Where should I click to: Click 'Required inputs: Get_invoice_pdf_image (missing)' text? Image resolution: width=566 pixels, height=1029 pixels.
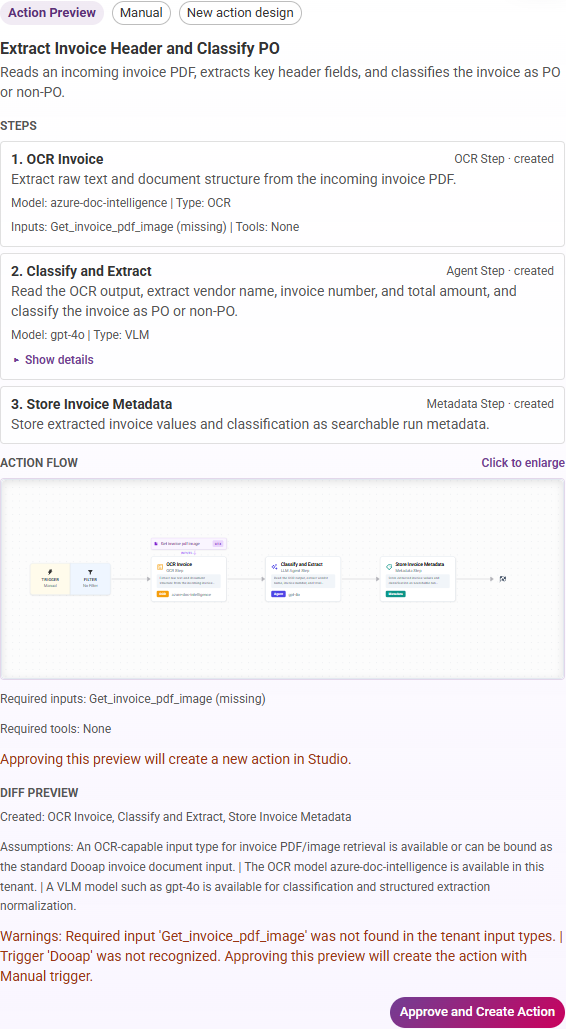[133, 699]
